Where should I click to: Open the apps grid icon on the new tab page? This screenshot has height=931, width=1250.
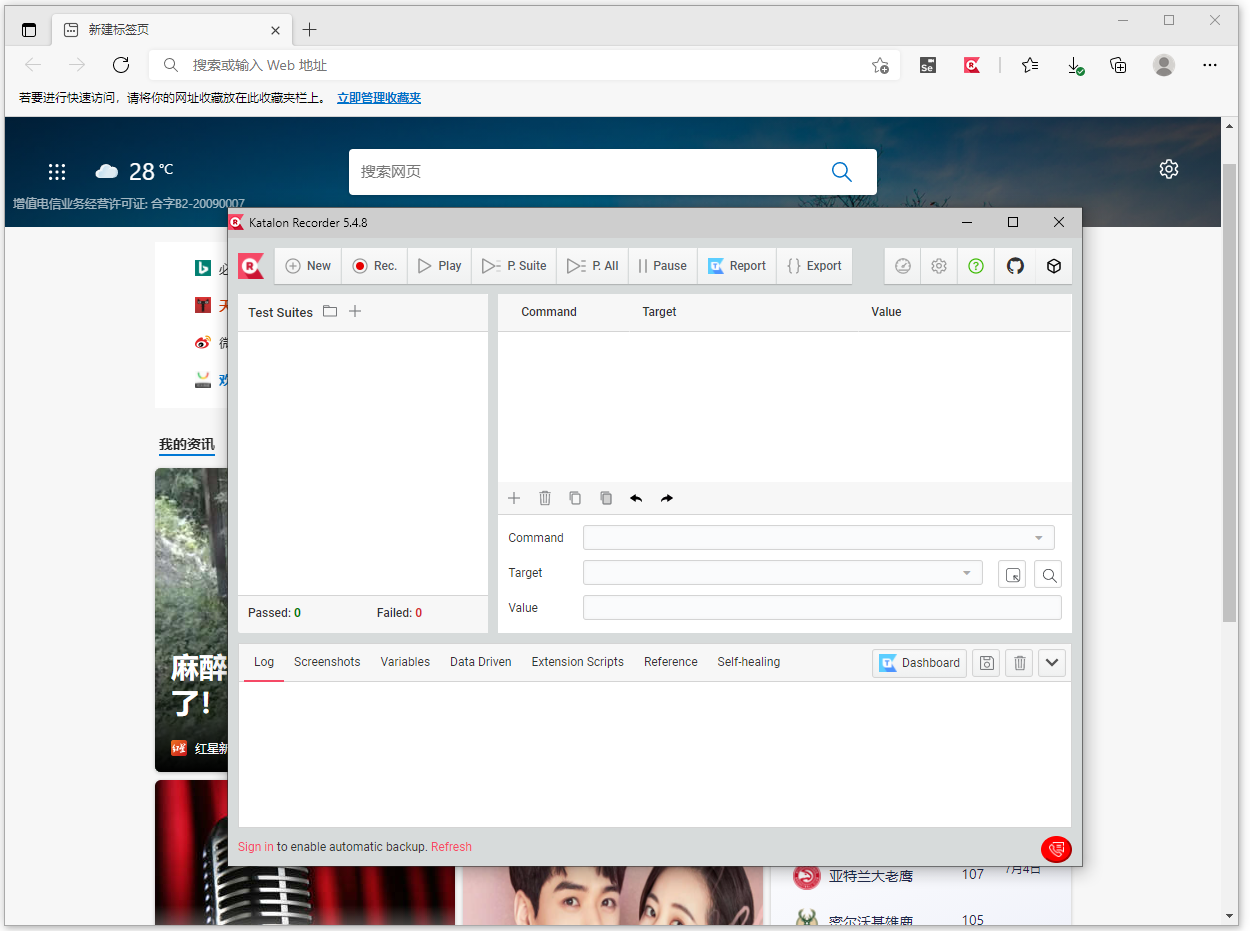click(57, 172)
